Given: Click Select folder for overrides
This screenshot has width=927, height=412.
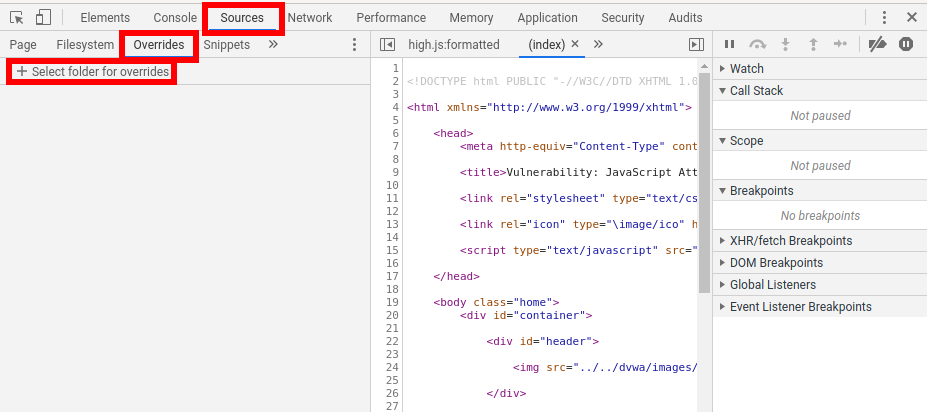Looking at the screenshot, I should pyautogui.click(x=92, y=72).
